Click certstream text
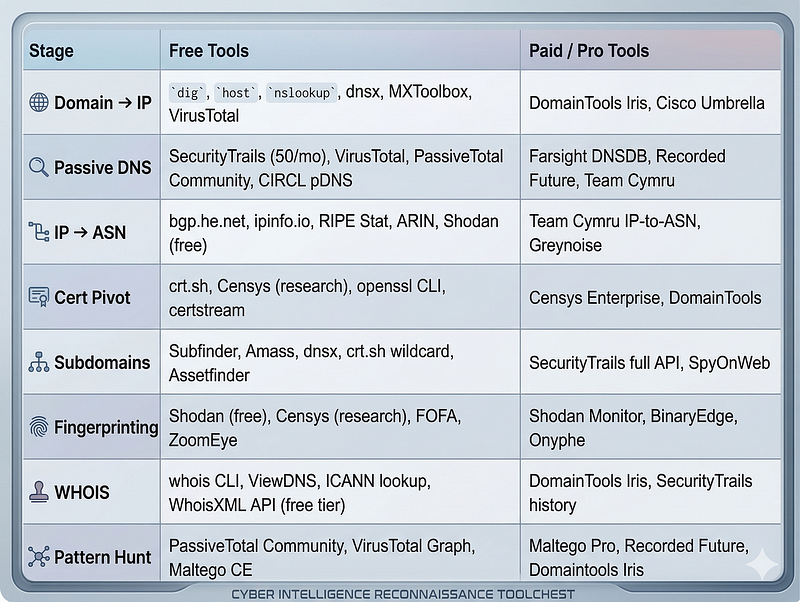 click(207, 310)
